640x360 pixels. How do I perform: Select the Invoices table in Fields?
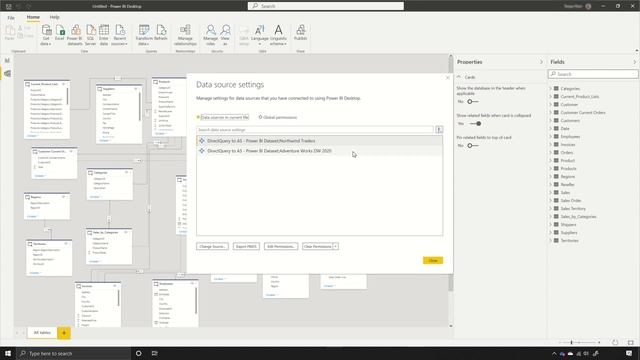coord(568,144)
